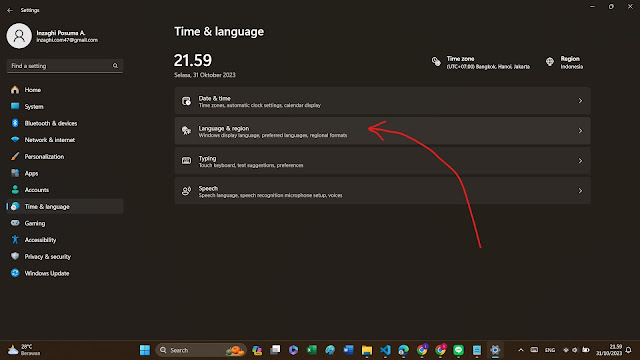Open System settings in the sidebar

[x=65, y=107]
